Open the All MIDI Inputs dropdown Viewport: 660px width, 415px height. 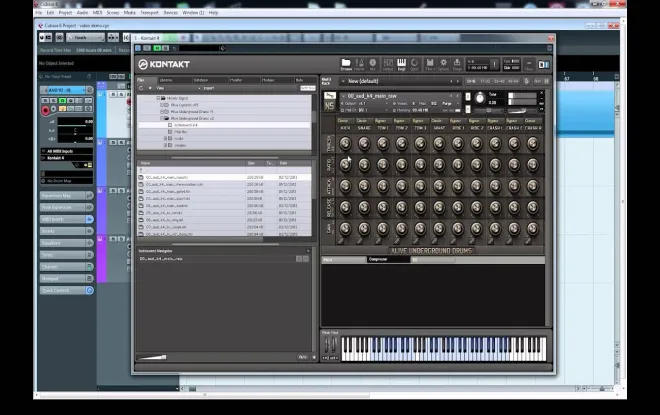[67, 151]
